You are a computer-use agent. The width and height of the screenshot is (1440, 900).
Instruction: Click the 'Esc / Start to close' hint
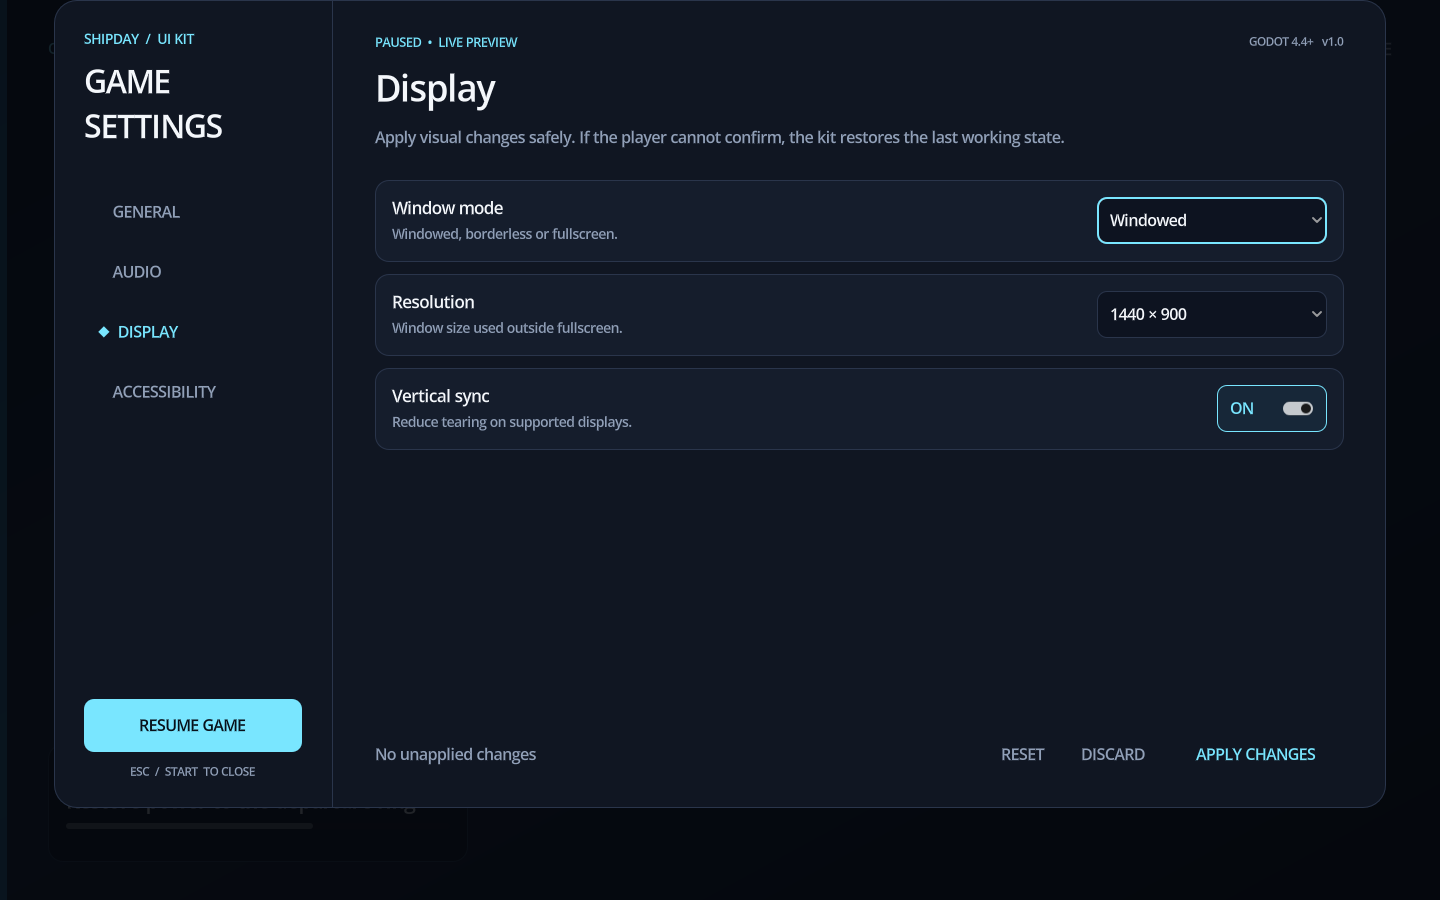click(x=193, y=772)
